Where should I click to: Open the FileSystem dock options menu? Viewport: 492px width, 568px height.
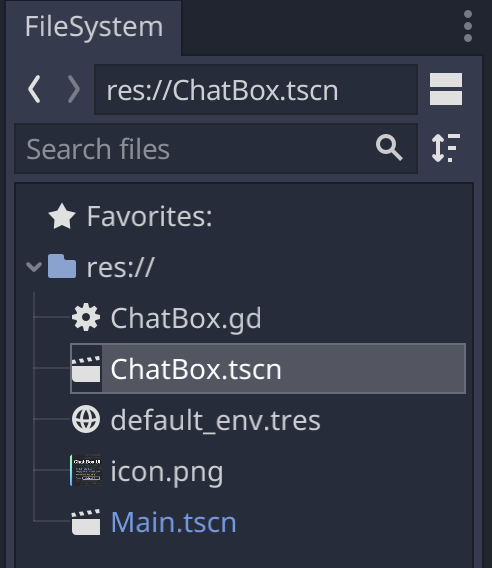pyautogui.click(x=468, y=26)
